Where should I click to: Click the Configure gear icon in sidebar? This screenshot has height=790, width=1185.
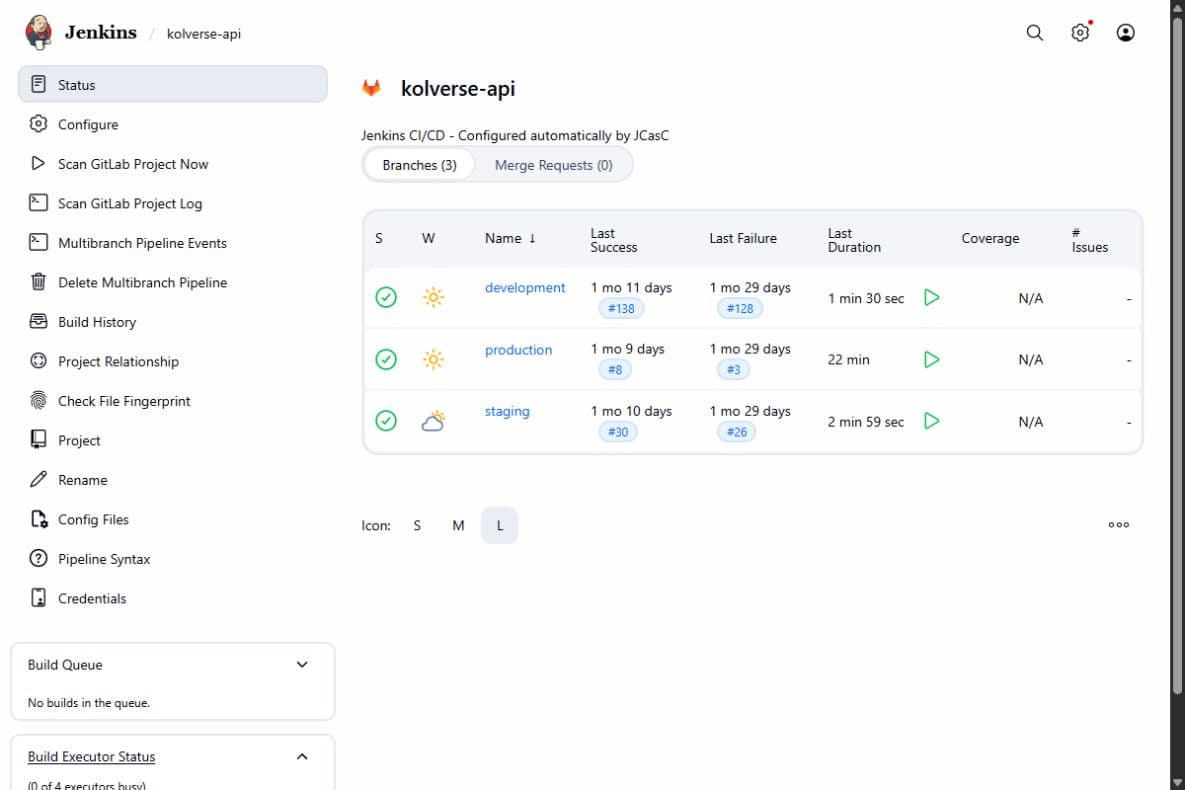tap(39, 123)
